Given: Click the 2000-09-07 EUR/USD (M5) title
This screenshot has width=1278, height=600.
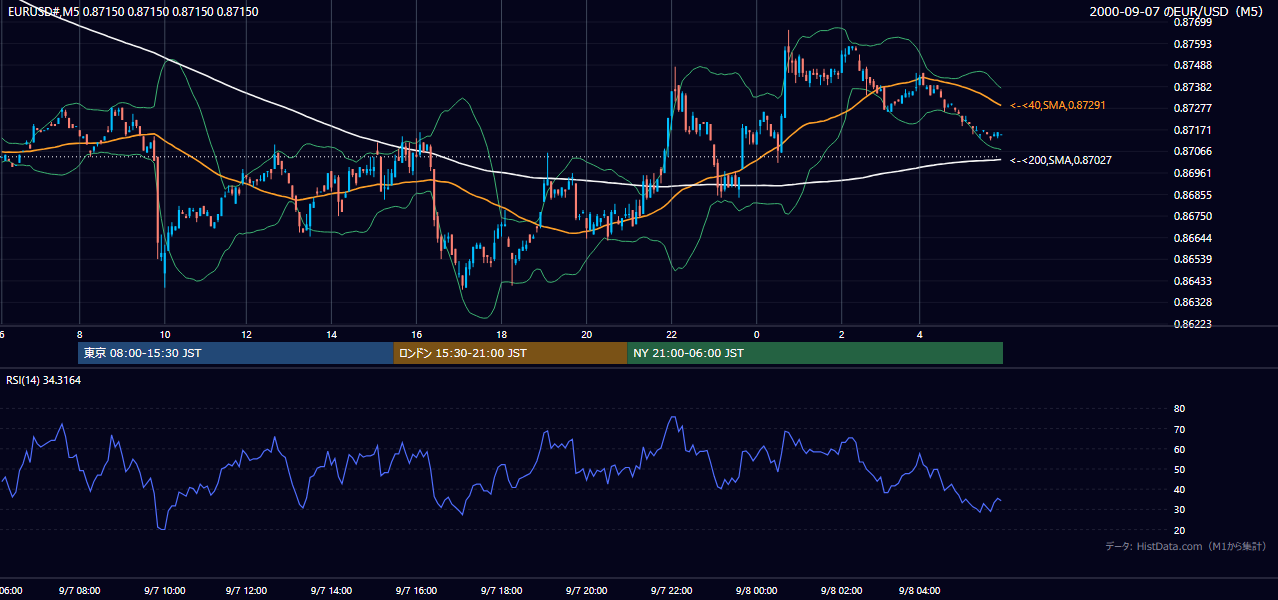Looking at the screenshot, I should [x=1178, y=11].
